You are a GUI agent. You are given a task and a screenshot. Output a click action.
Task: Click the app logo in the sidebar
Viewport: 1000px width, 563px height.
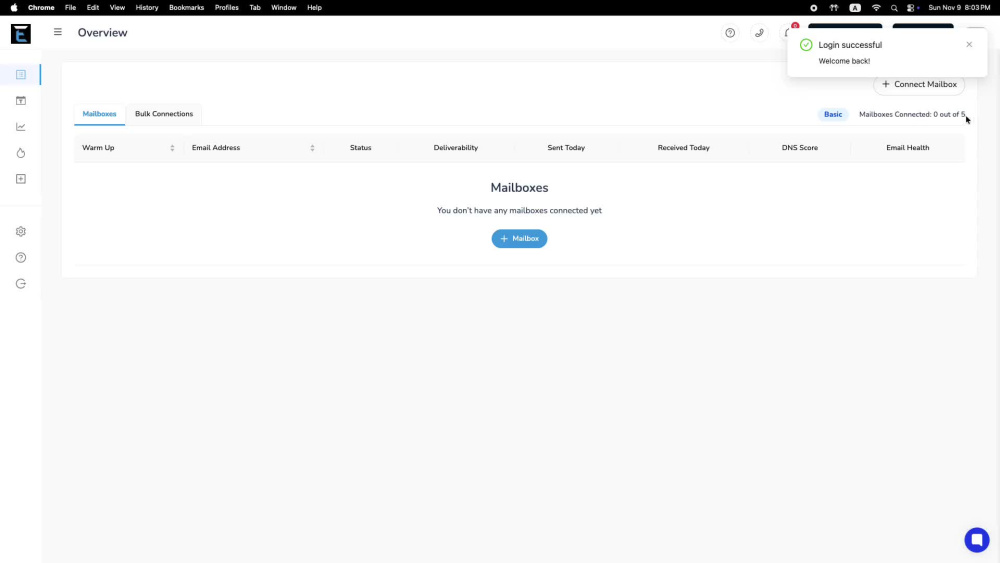pos(20,33)
